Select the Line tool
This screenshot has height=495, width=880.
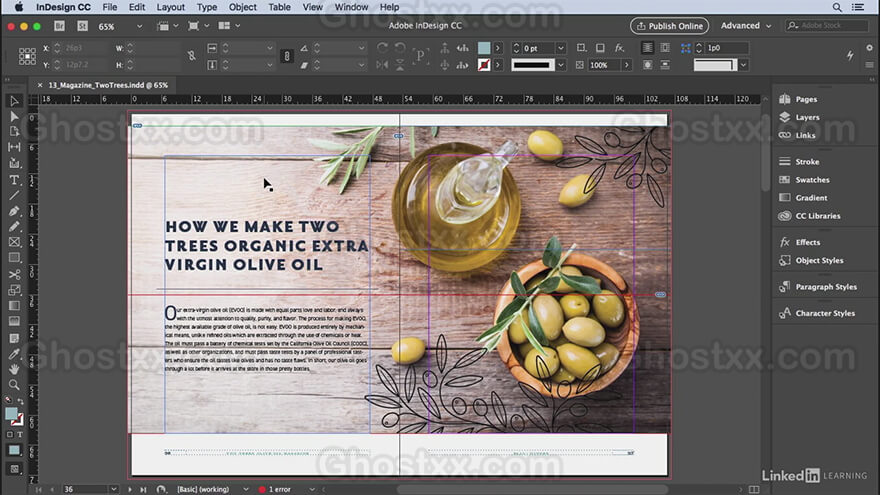click(14, 195)
